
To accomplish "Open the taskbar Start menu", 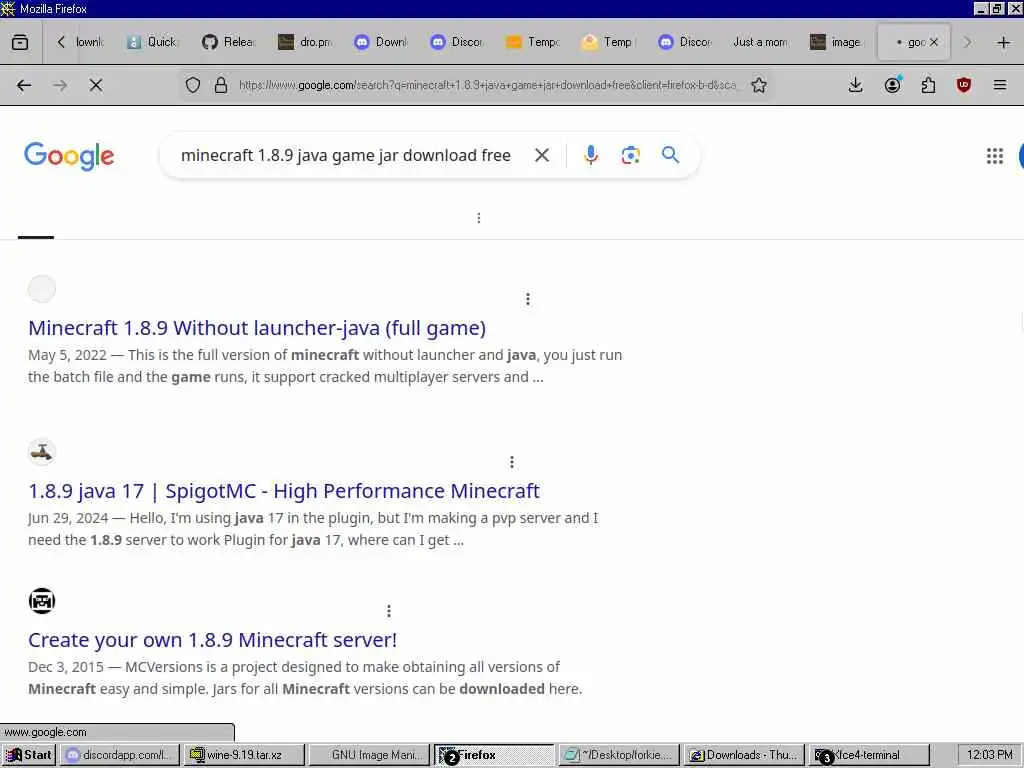I will [x=29, y=755].
